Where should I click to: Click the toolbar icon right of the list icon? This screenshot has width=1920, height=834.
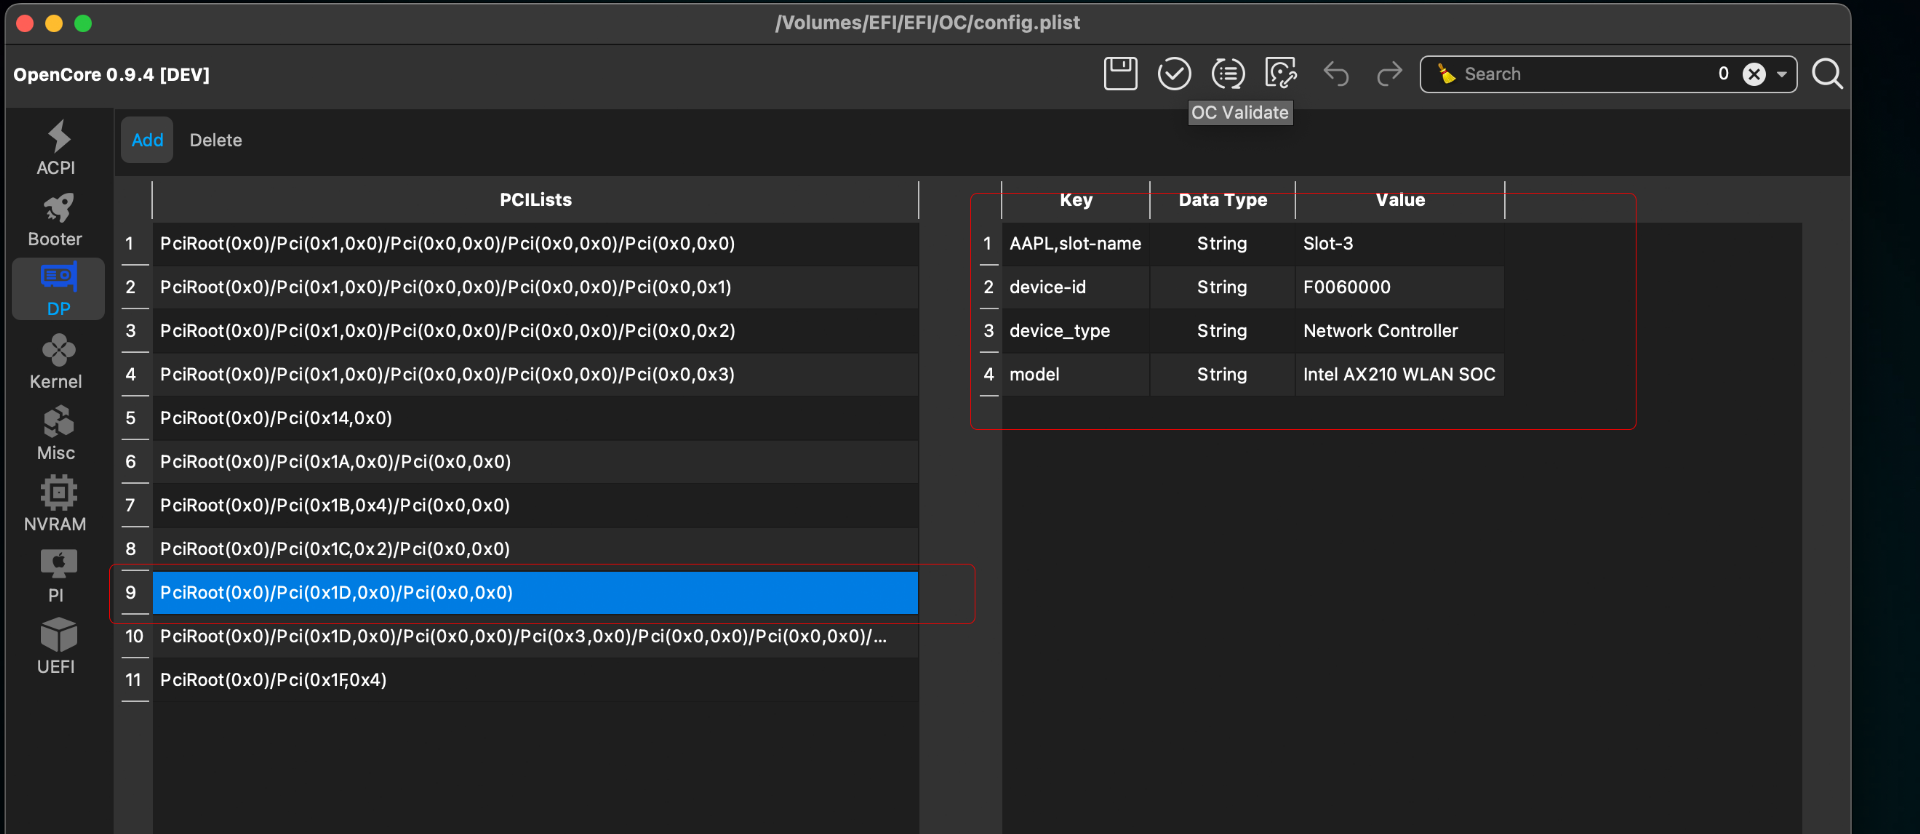coord(1281,74)
